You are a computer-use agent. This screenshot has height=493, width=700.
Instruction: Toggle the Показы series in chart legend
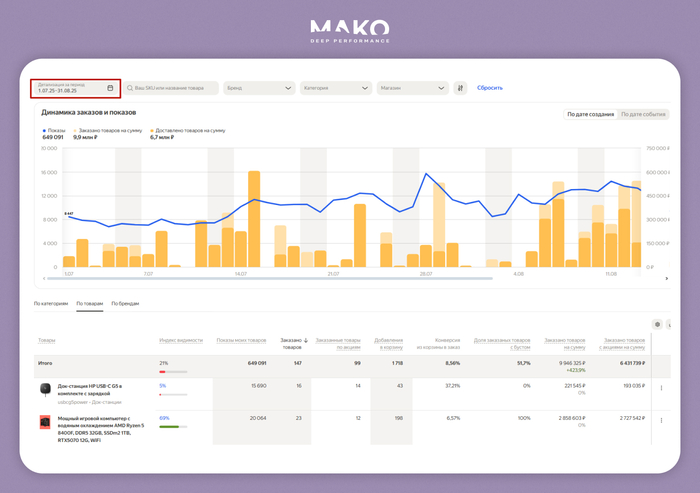coord(55,130)
